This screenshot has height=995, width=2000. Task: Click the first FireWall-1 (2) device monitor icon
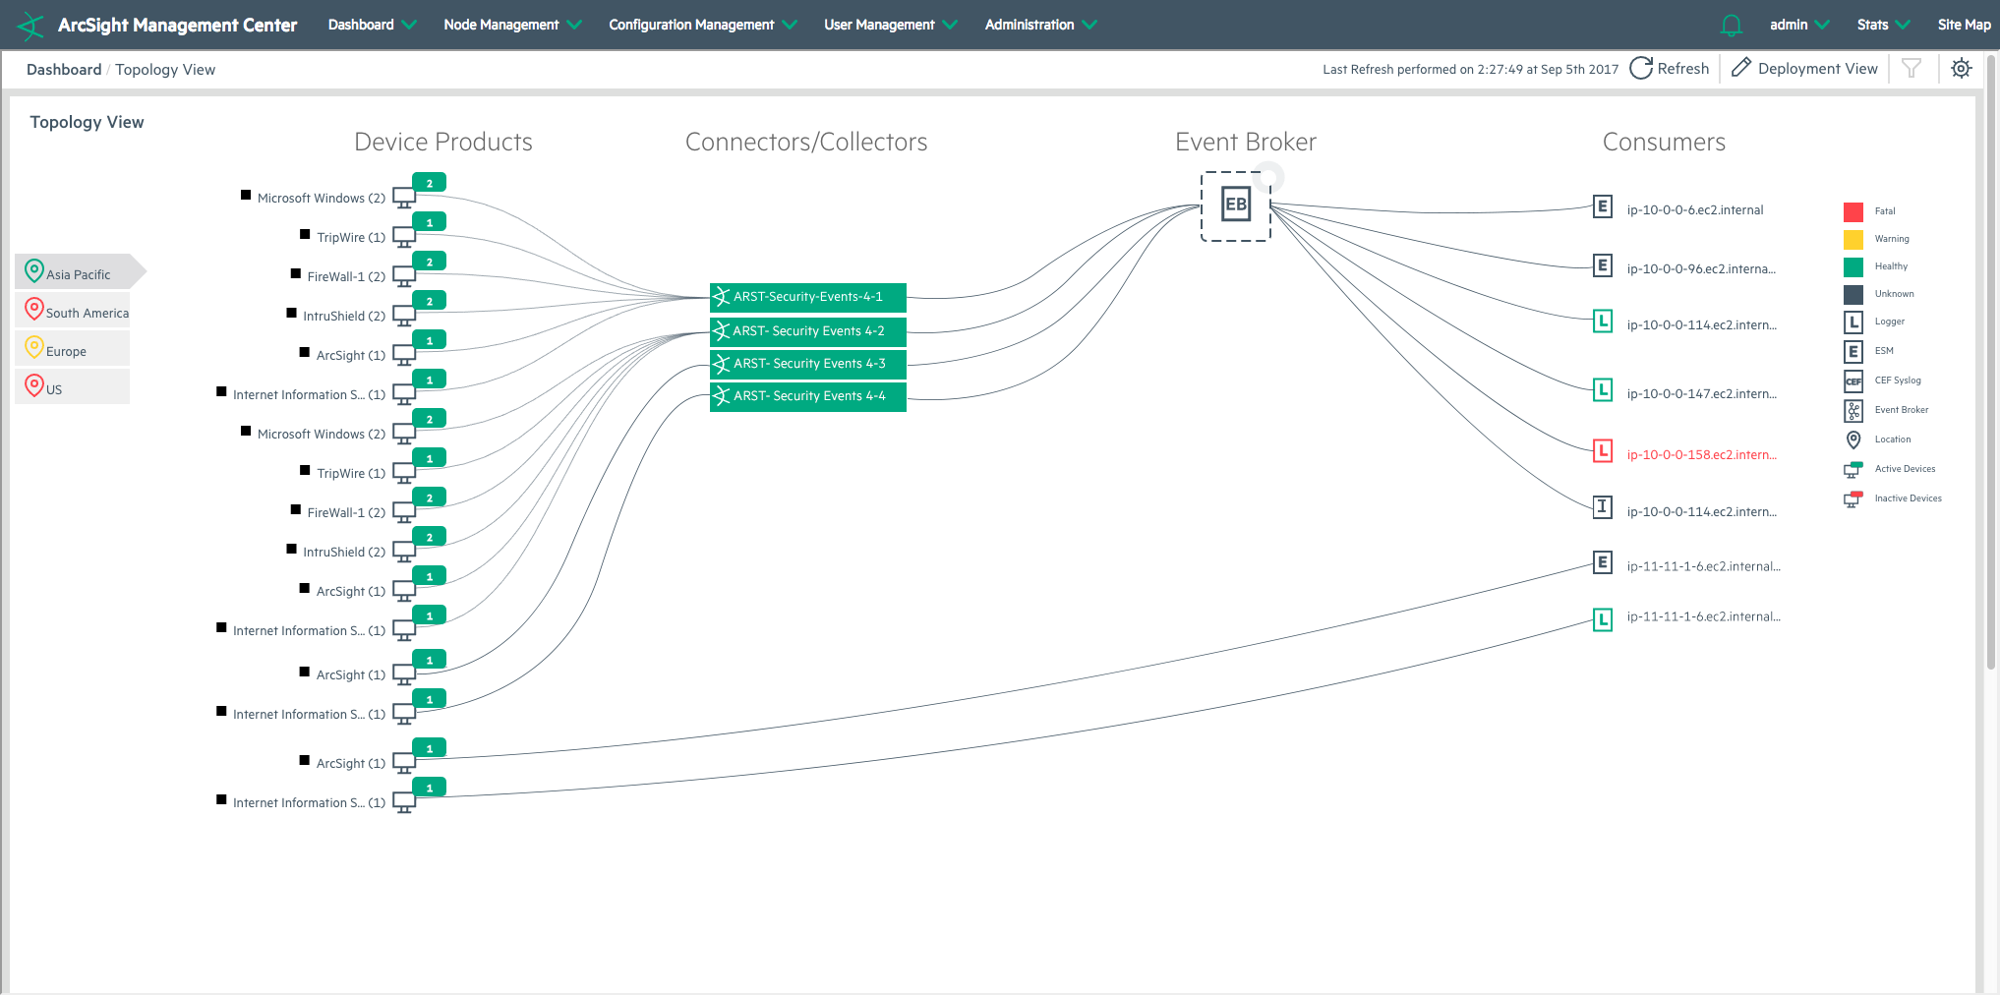(x=404, y=276)
